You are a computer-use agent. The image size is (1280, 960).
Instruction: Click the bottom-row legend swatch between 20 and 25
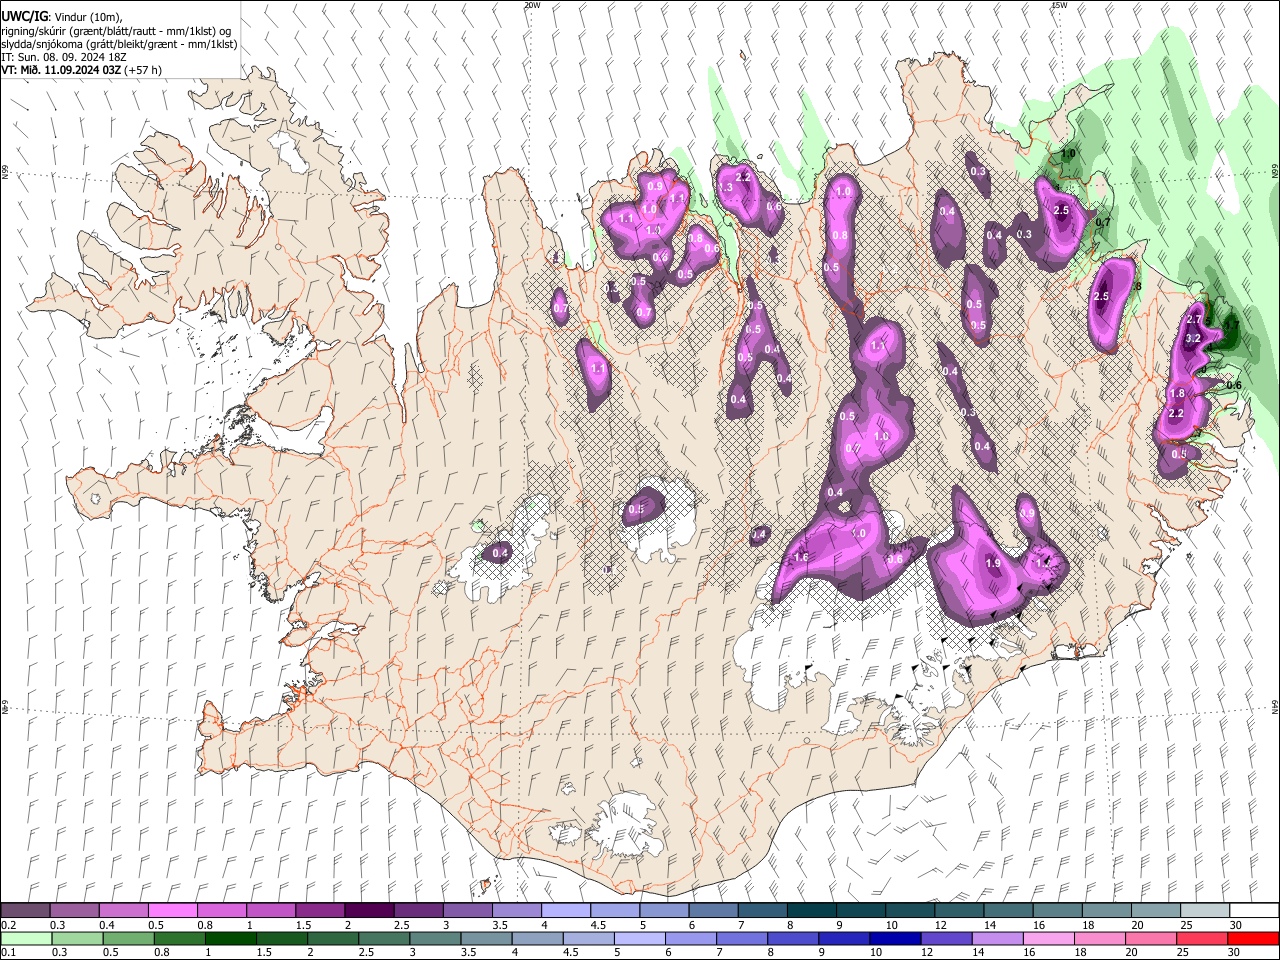pyautogui.click(x=1152, y=938)
